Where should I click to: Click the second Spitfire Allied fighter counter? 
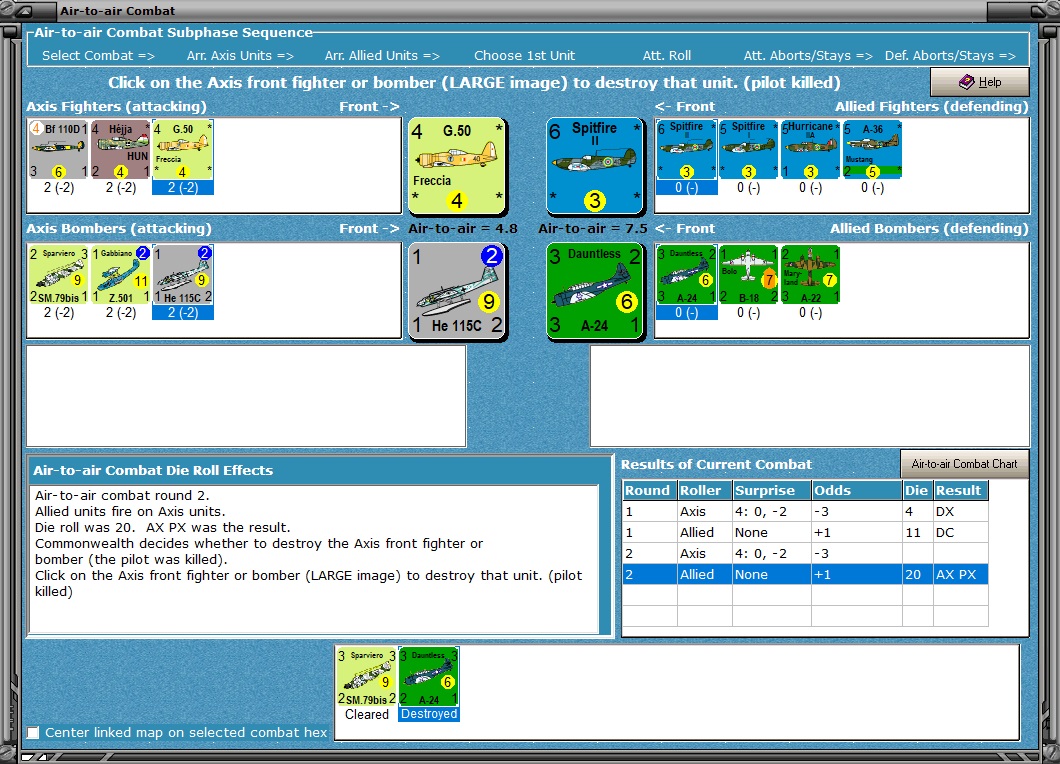pos(748,149)
